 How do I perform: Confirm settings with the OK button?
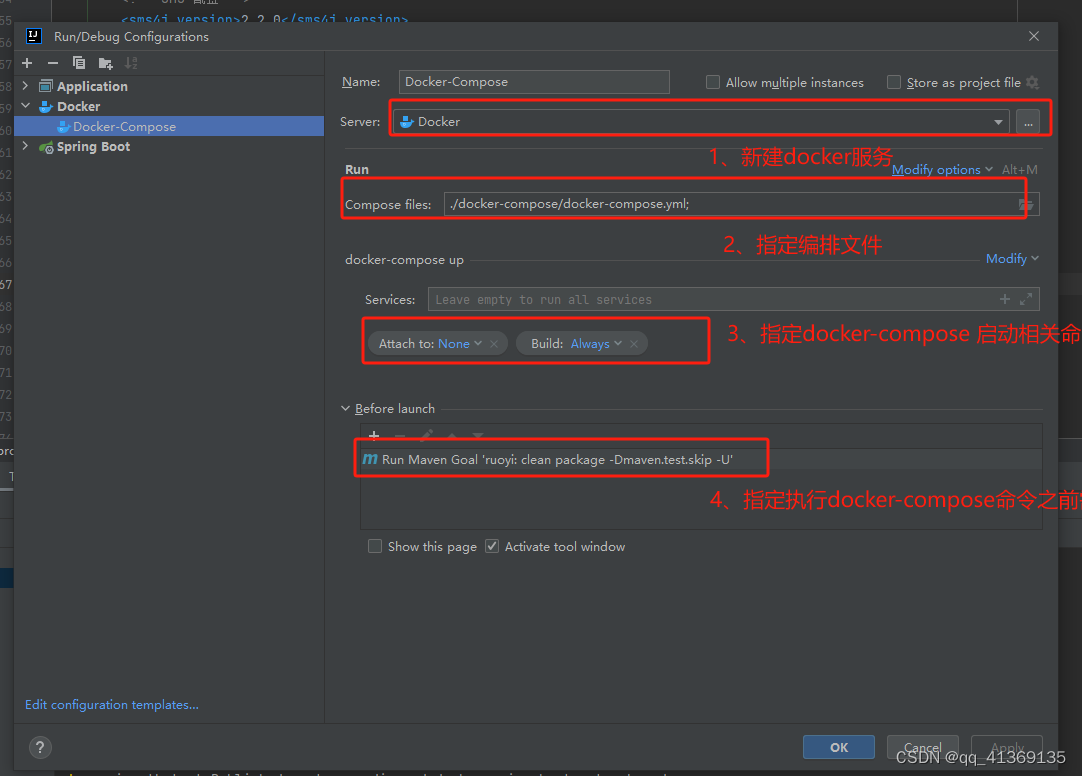(838, 747)
